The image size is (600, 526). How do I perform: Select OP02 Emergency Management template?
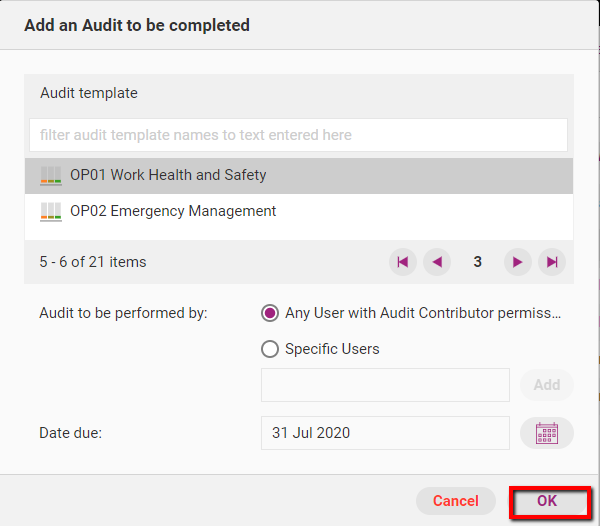[173, 211]
